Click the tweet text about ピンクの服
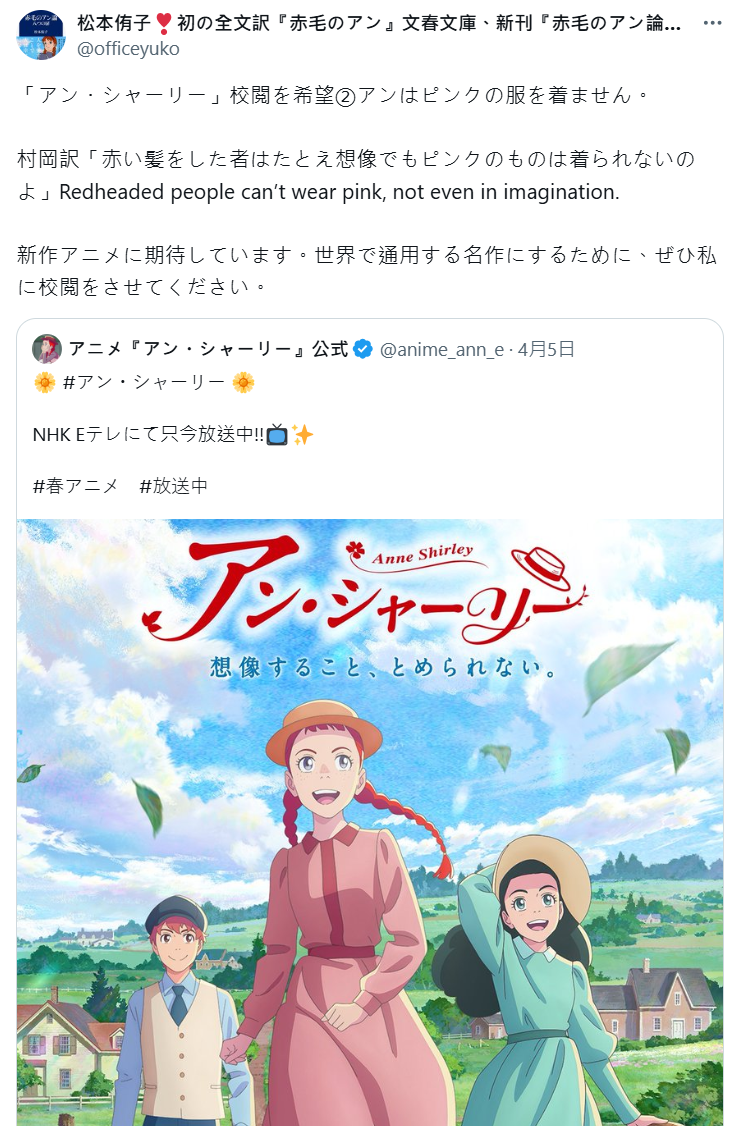Screen dimensions: 734x1126 333,95
